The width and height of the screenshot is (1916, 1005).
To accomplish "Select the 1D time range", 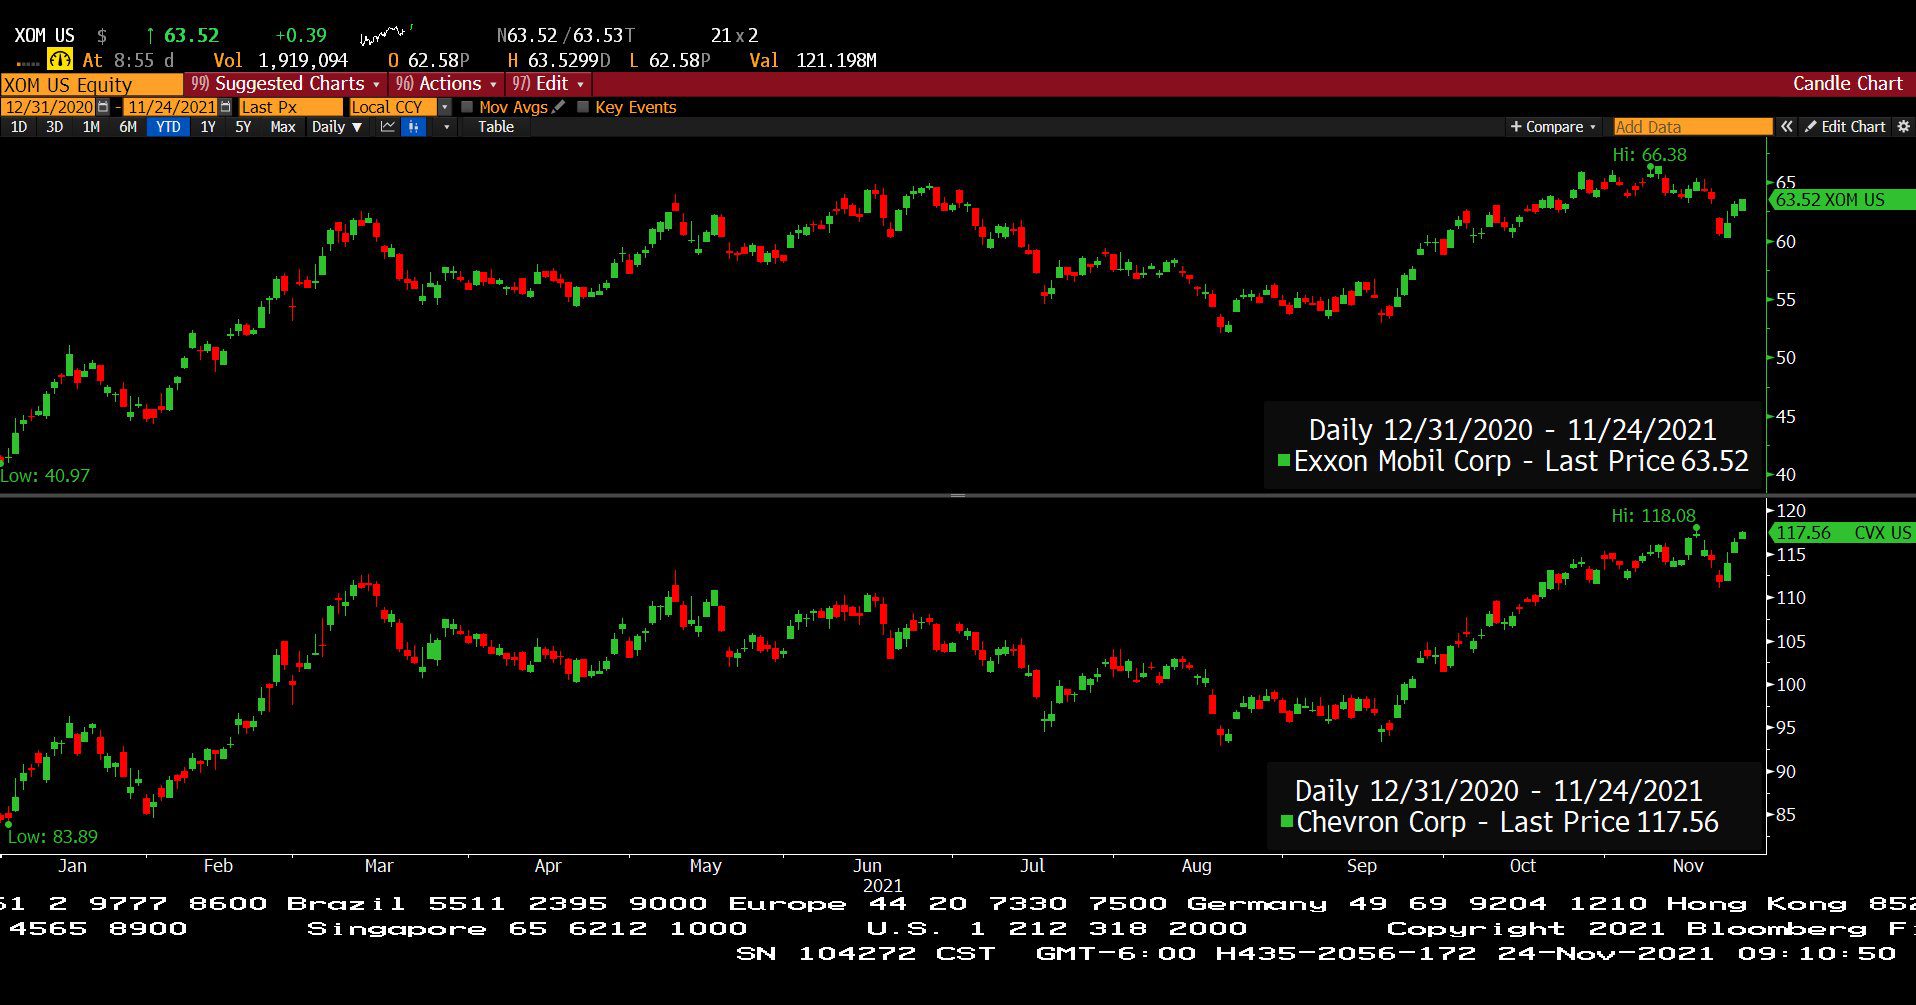I will tap(19, 127).
